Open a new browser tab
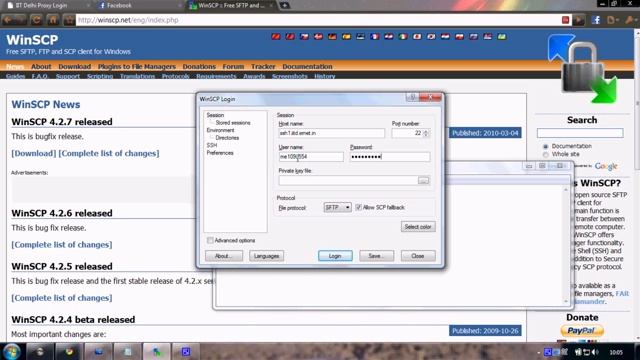The width and height of the screenshot is (640, 360). 284,5
